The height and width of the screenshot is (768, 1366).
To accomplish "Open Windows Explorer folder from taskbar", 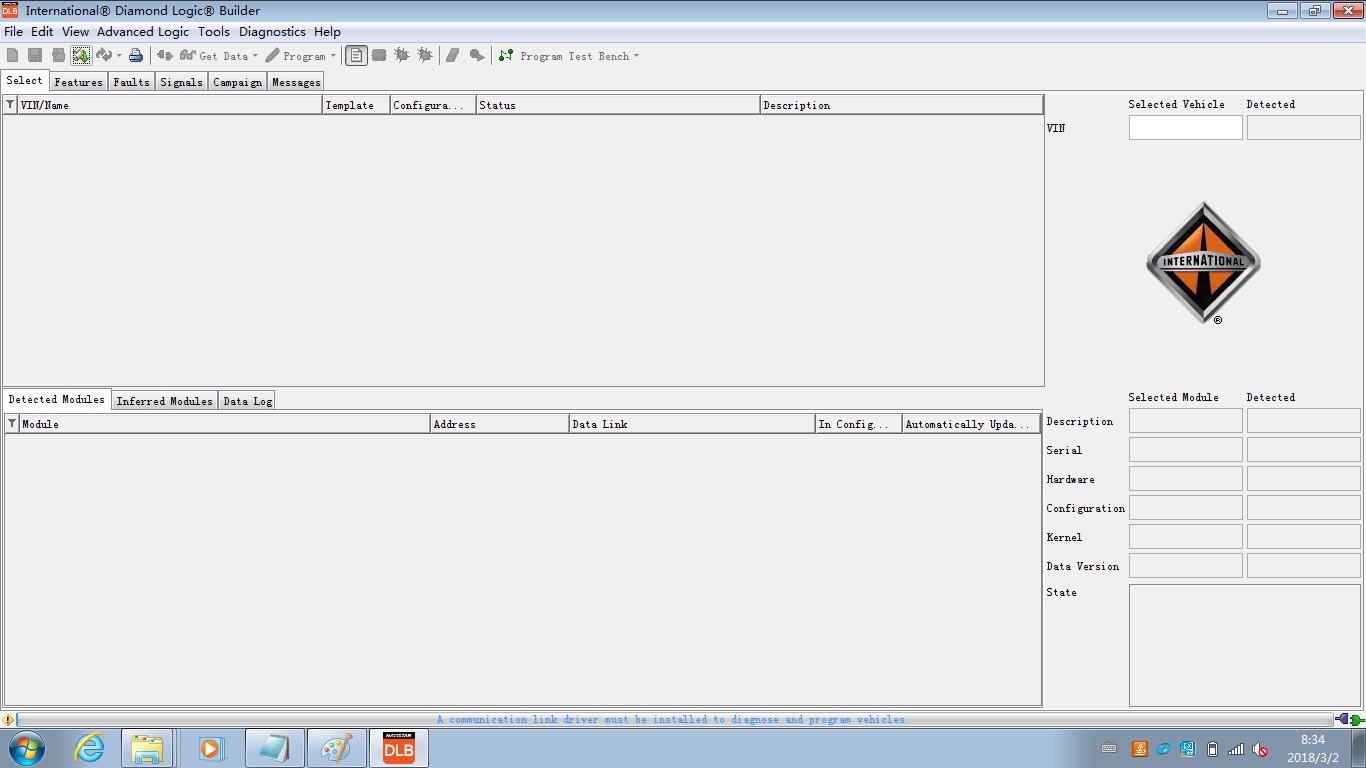I will point(148,748).
